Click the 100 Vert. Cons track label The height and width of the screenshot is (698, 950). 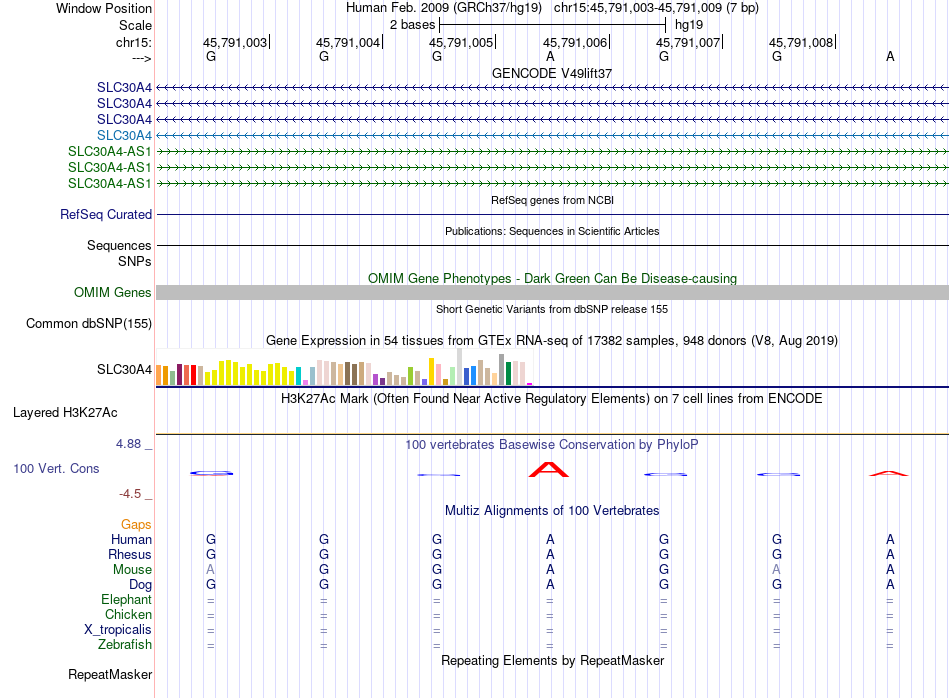pos(56,468)
